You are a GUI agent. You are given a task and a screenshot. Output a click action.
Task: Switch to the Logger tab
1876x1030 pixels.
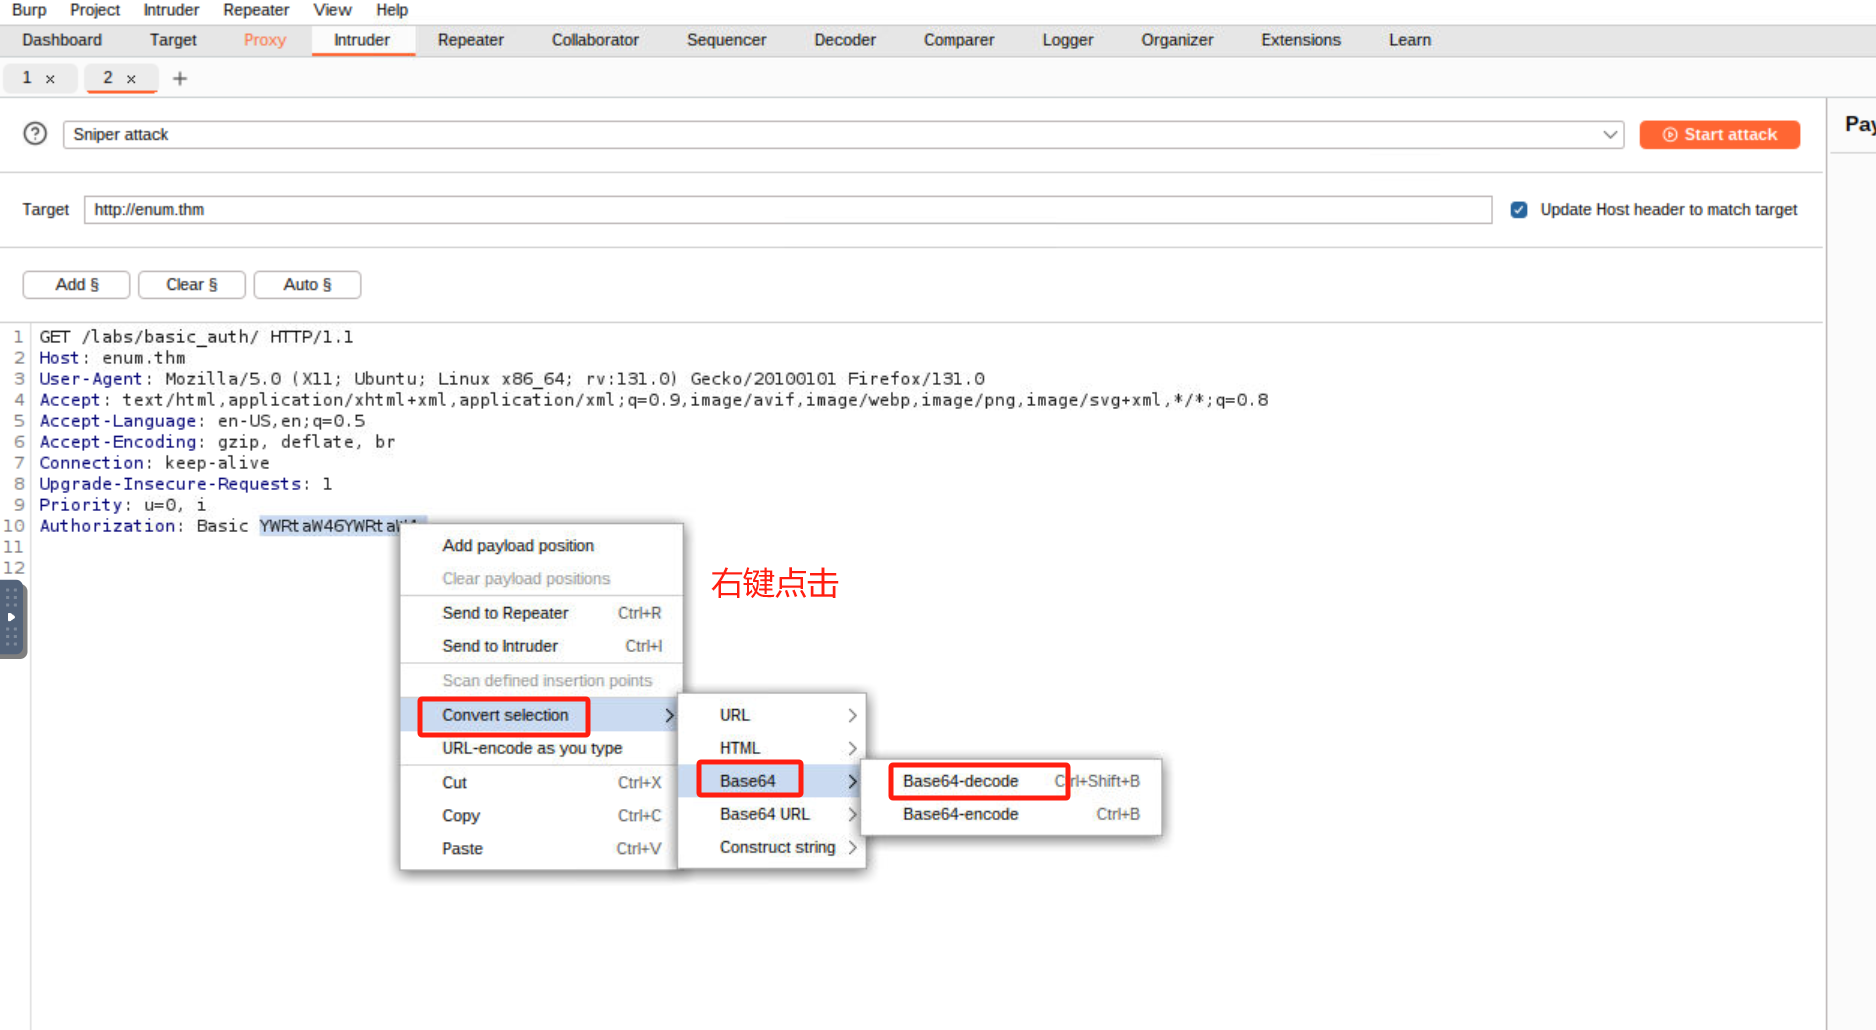point(1068,40)
